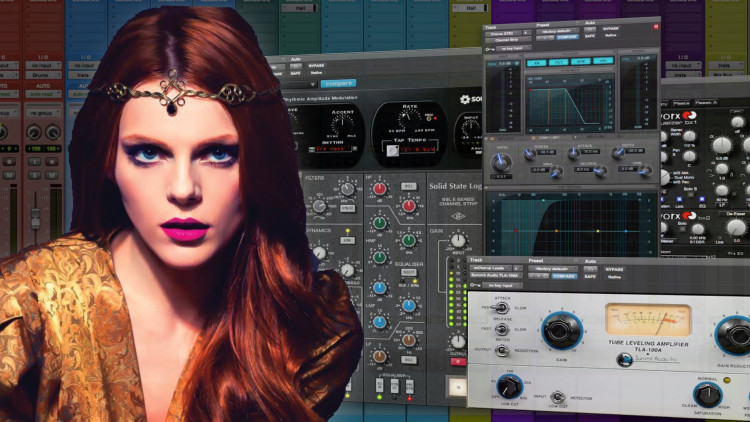Click the Mix Bus output selector in mixer
The width and height of the screenshot is (750, 422).
[725, 75]
